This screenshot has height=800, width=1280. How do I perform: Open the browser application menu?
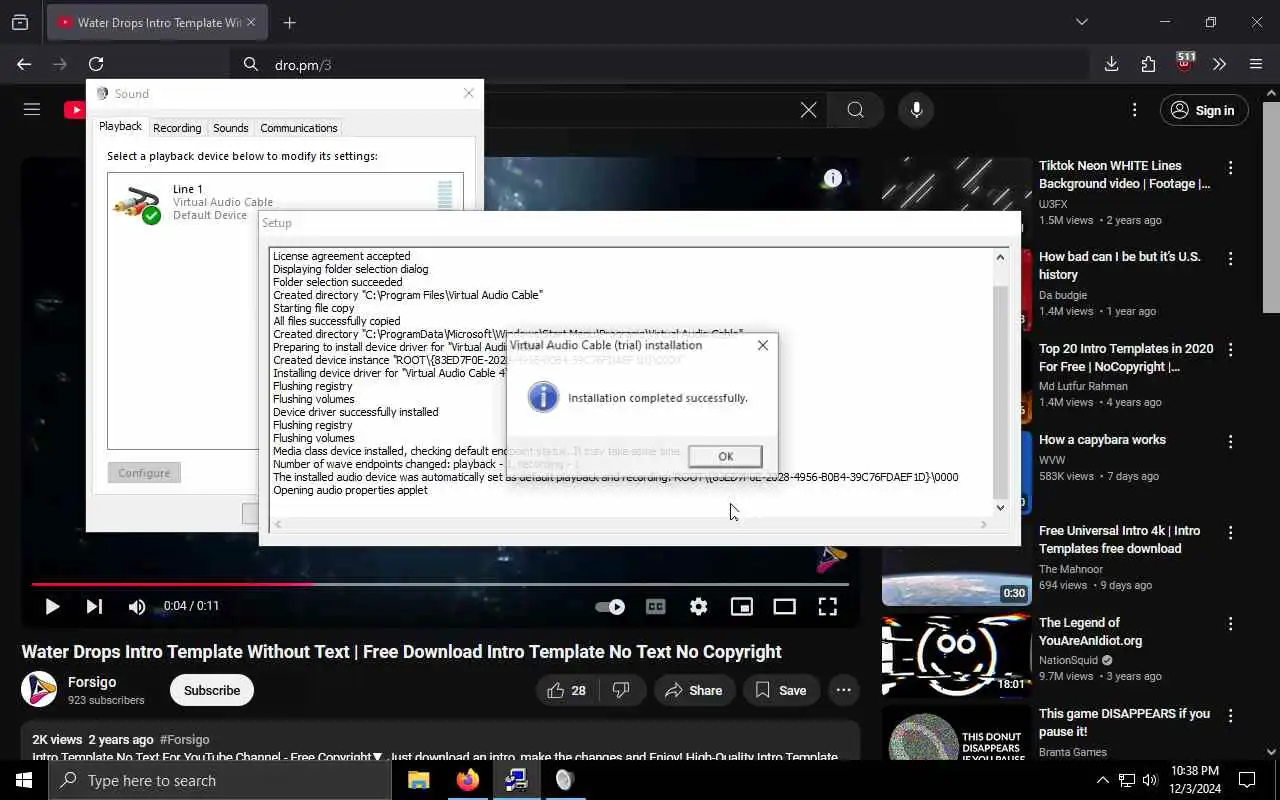click(1256, 64)
